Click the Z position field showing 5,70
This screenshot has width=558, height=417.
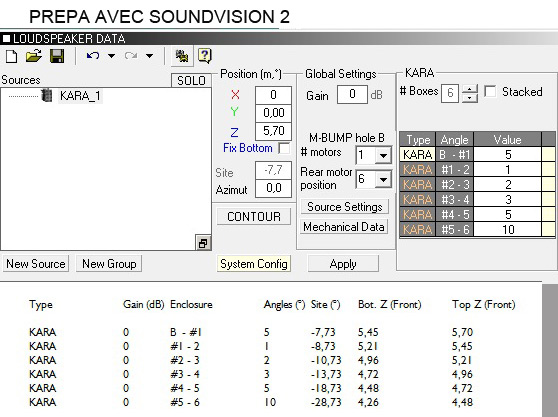tap(273, 131)
